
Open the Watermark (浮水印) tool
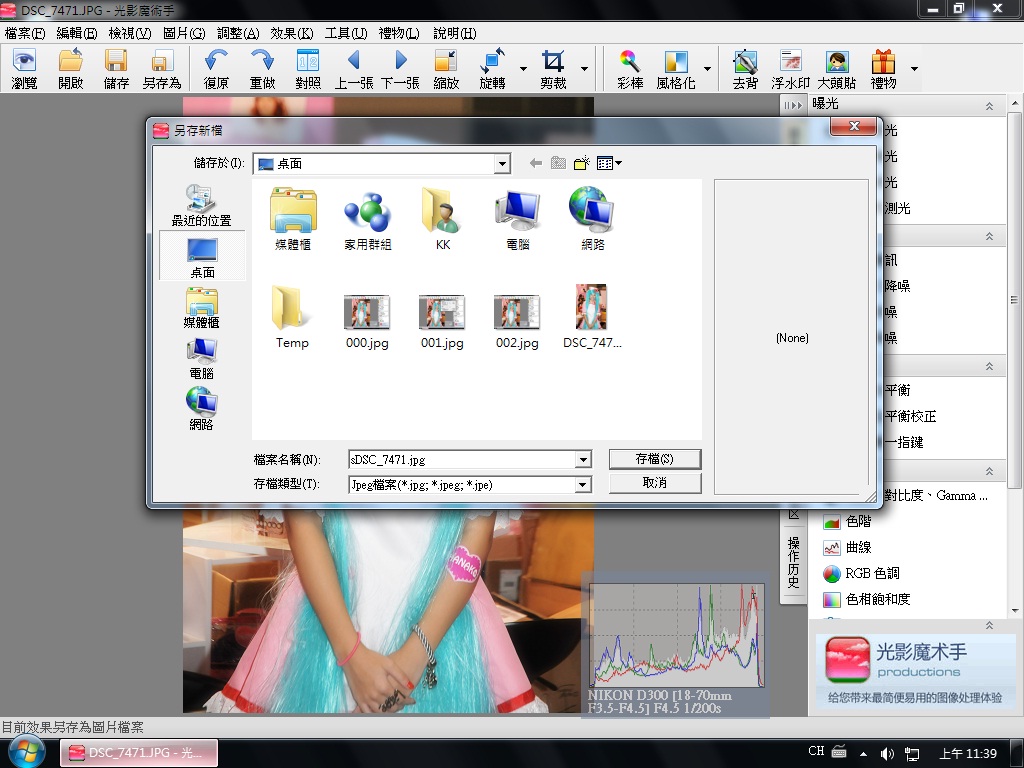(790, 69)
